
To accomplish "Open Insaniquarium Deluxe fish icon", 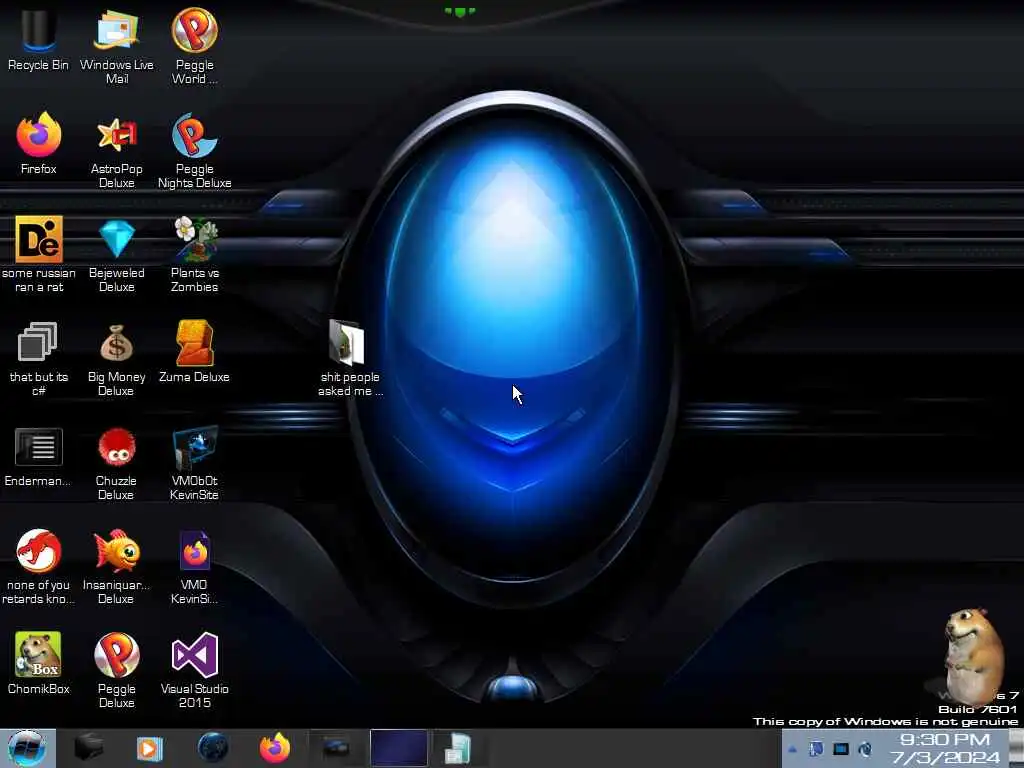I will pyautogui.click(x=116, y=567).
